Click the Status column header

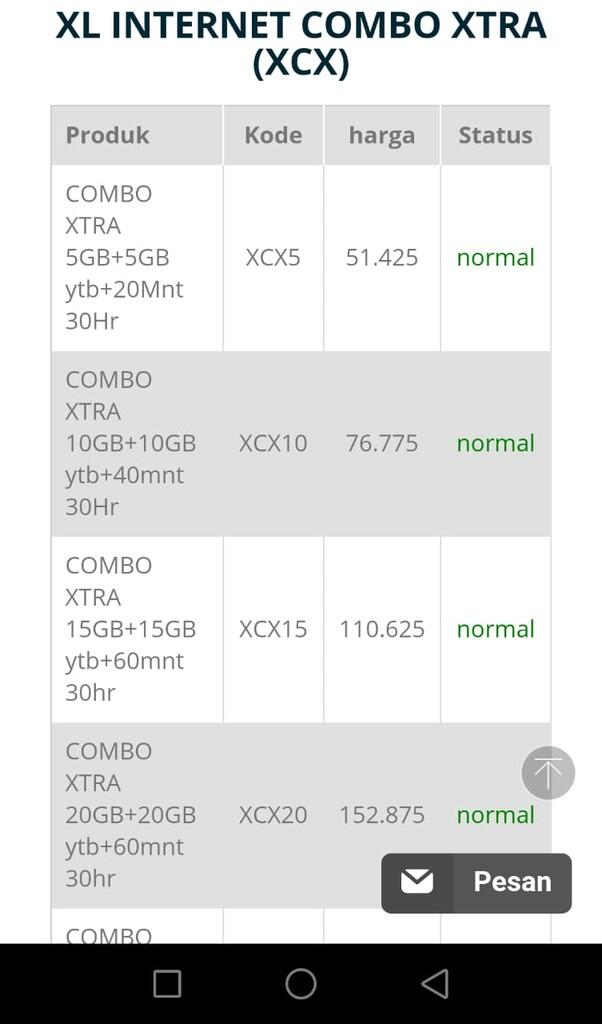coord(496,135)
